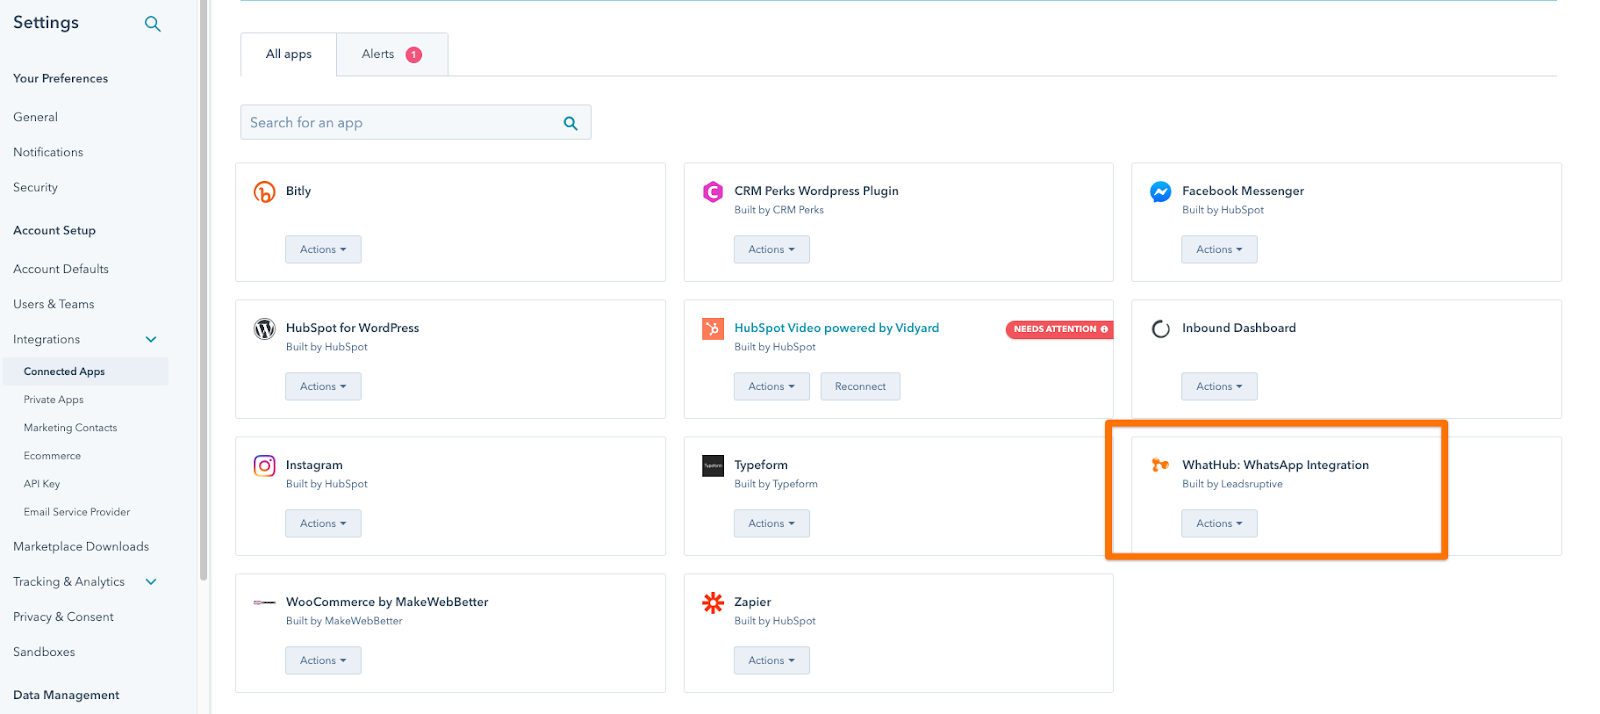1600x714 pixels.
Task: Collapse the Integrations section chevron
Action: 151,340
